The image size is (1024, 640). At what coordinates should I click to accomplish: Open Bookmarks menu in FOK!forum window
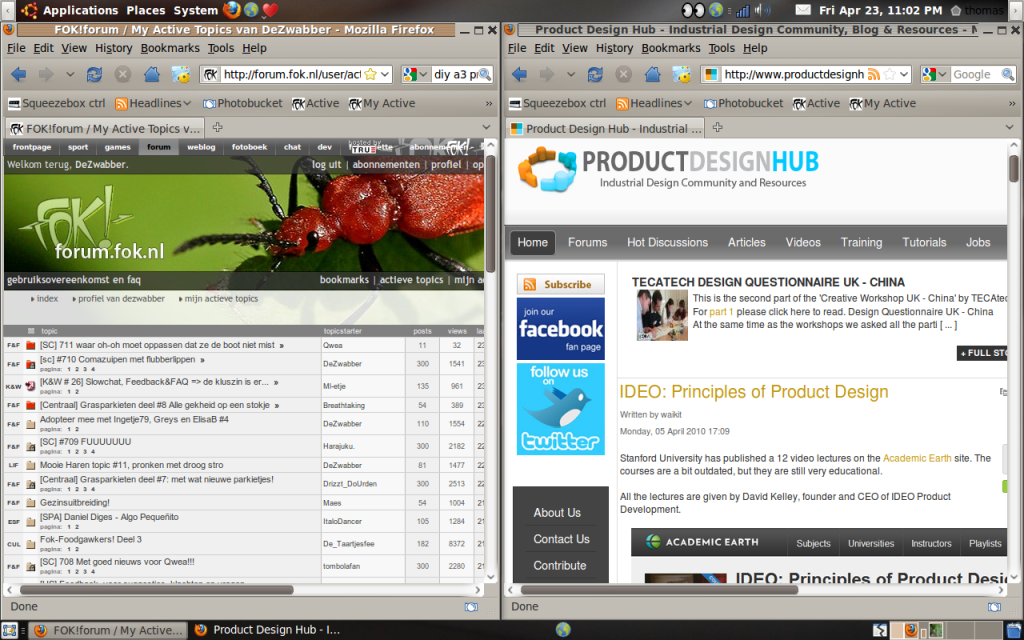[170, 48]
